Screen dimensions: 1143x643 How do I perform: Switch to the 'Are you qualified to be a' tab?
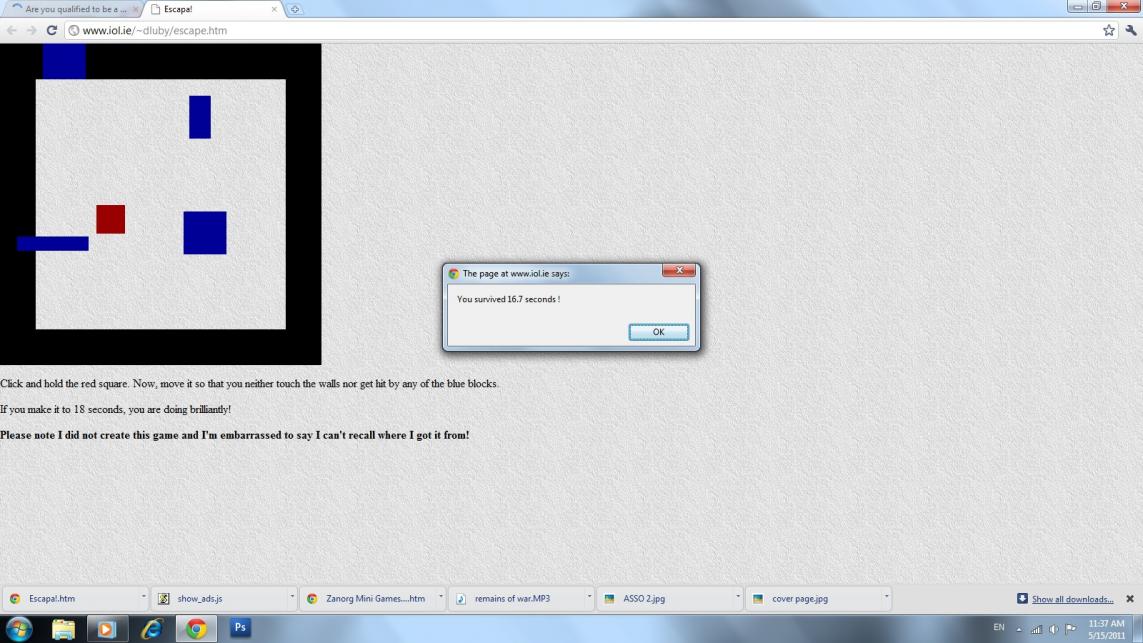(76, 9)
